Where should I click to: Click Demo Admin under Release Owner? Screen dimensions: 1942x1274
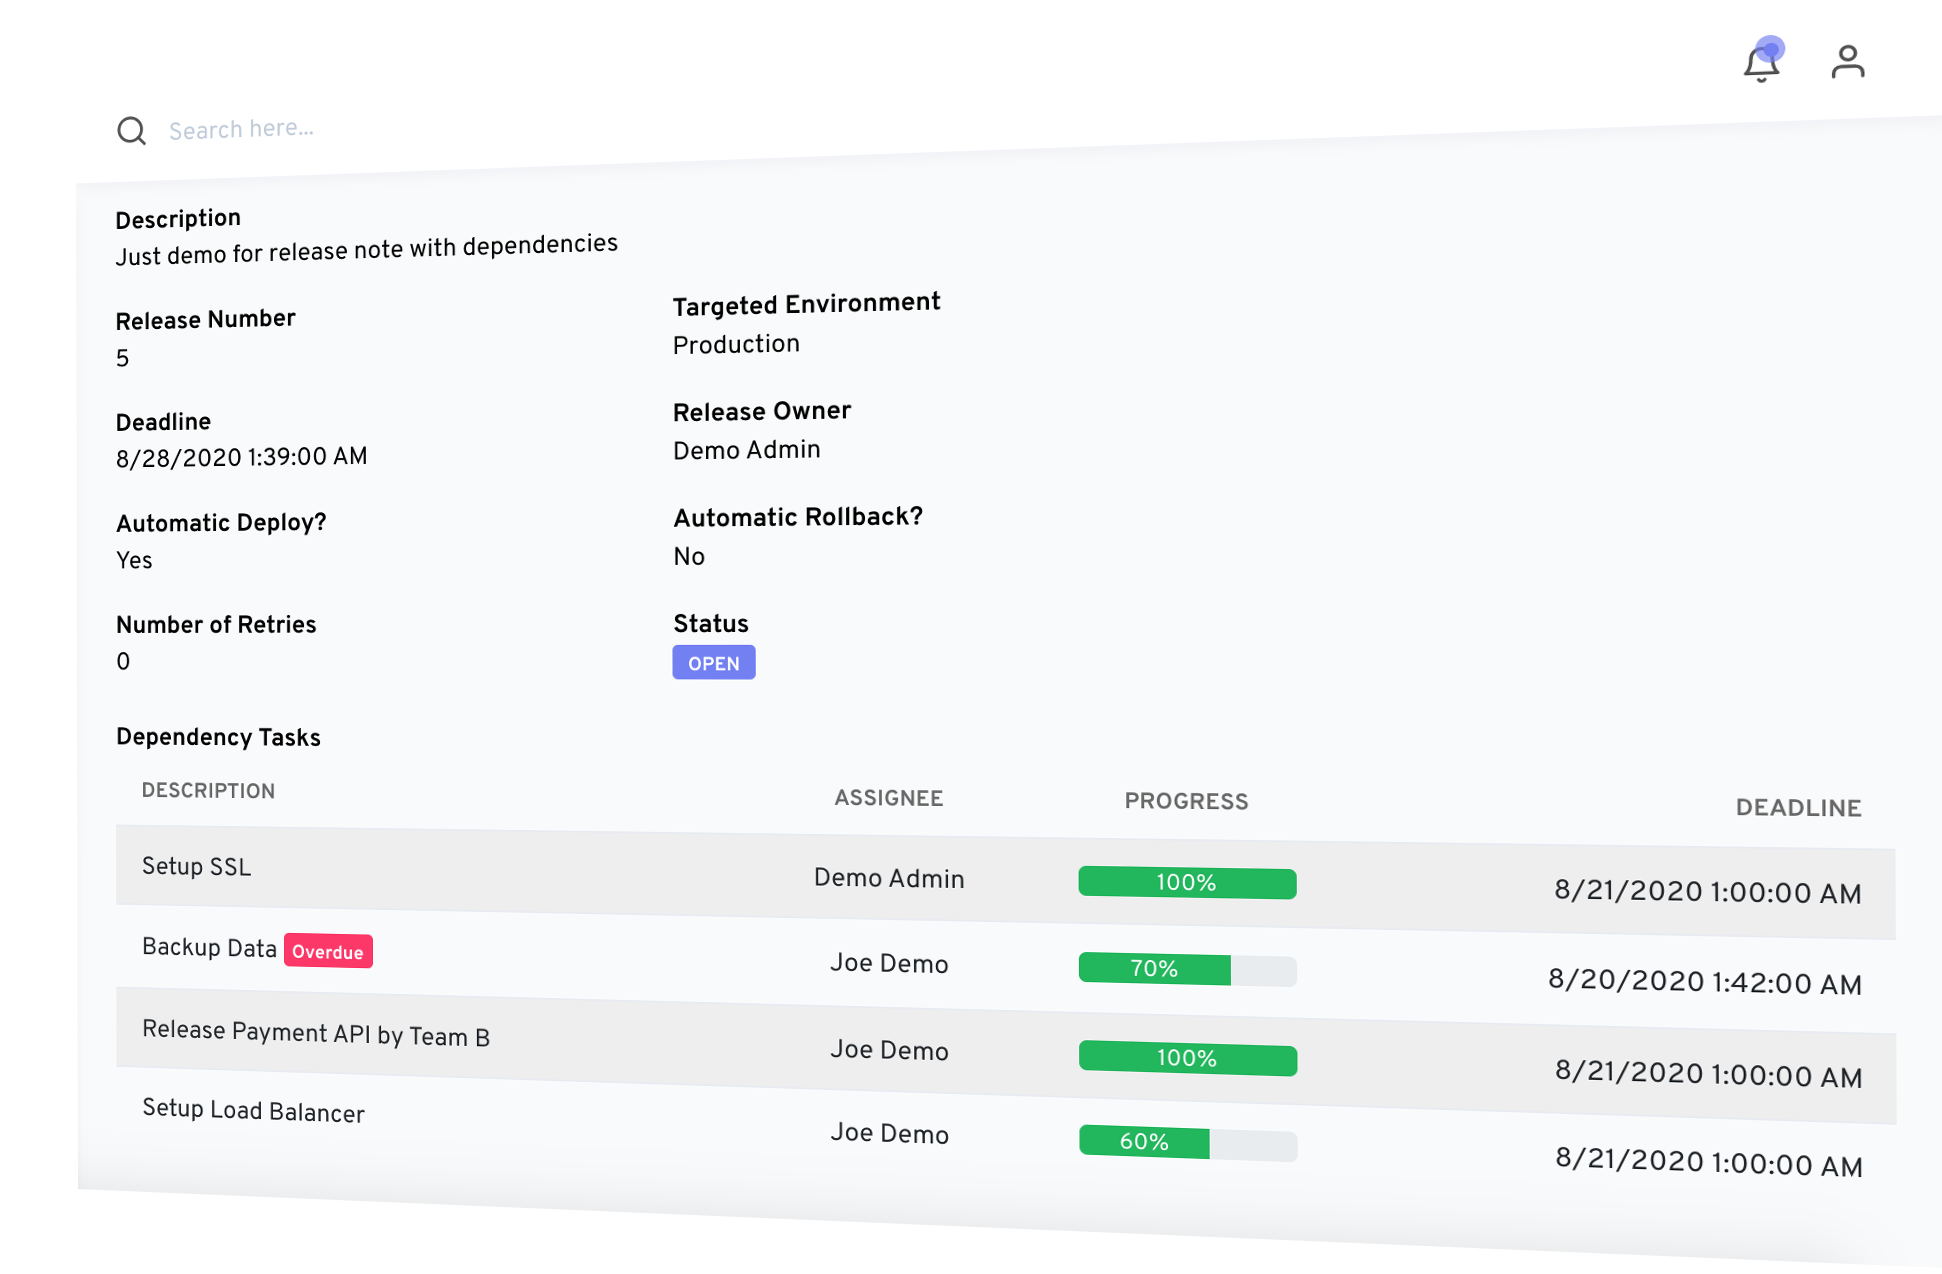pos(746,451)
